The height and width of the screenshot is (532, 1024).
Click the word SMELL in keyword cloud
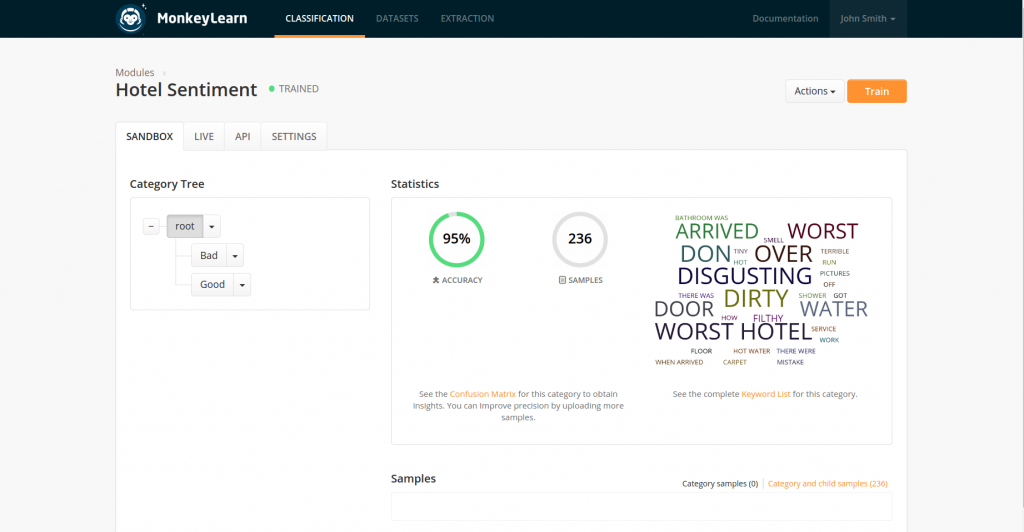coord(773,240)
